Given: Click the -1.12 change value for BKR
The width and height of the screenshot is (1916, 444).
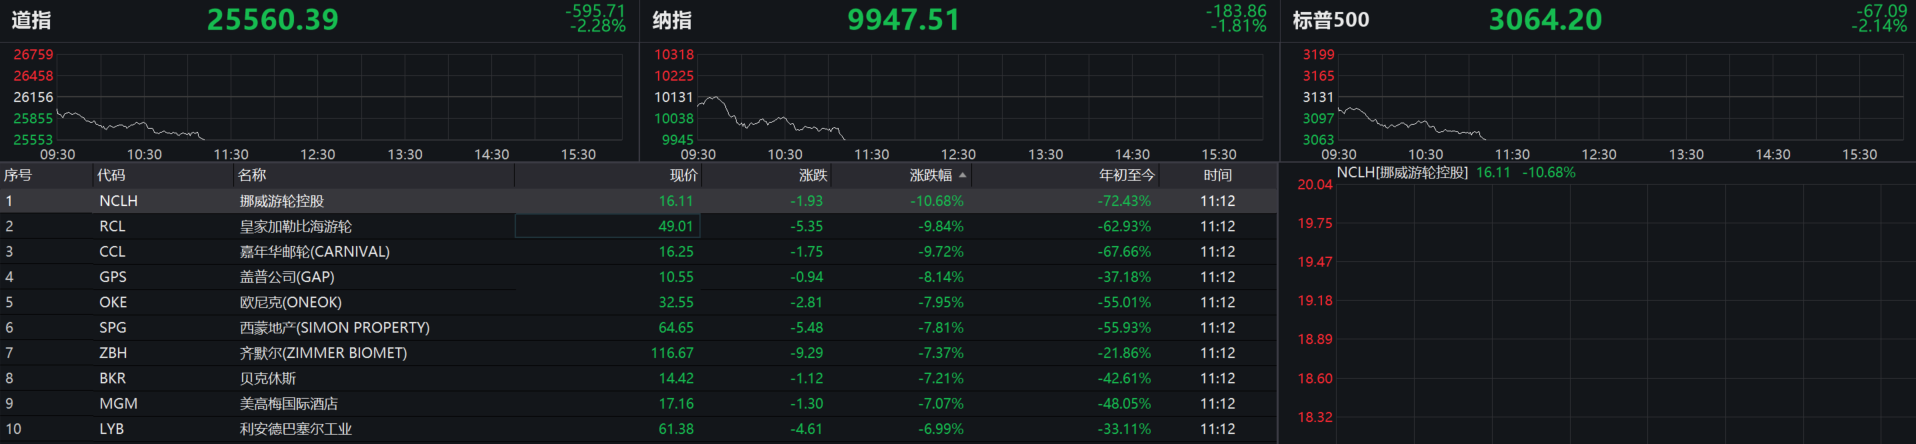Looking at the screenshot, I should click(x=807, y=378).
